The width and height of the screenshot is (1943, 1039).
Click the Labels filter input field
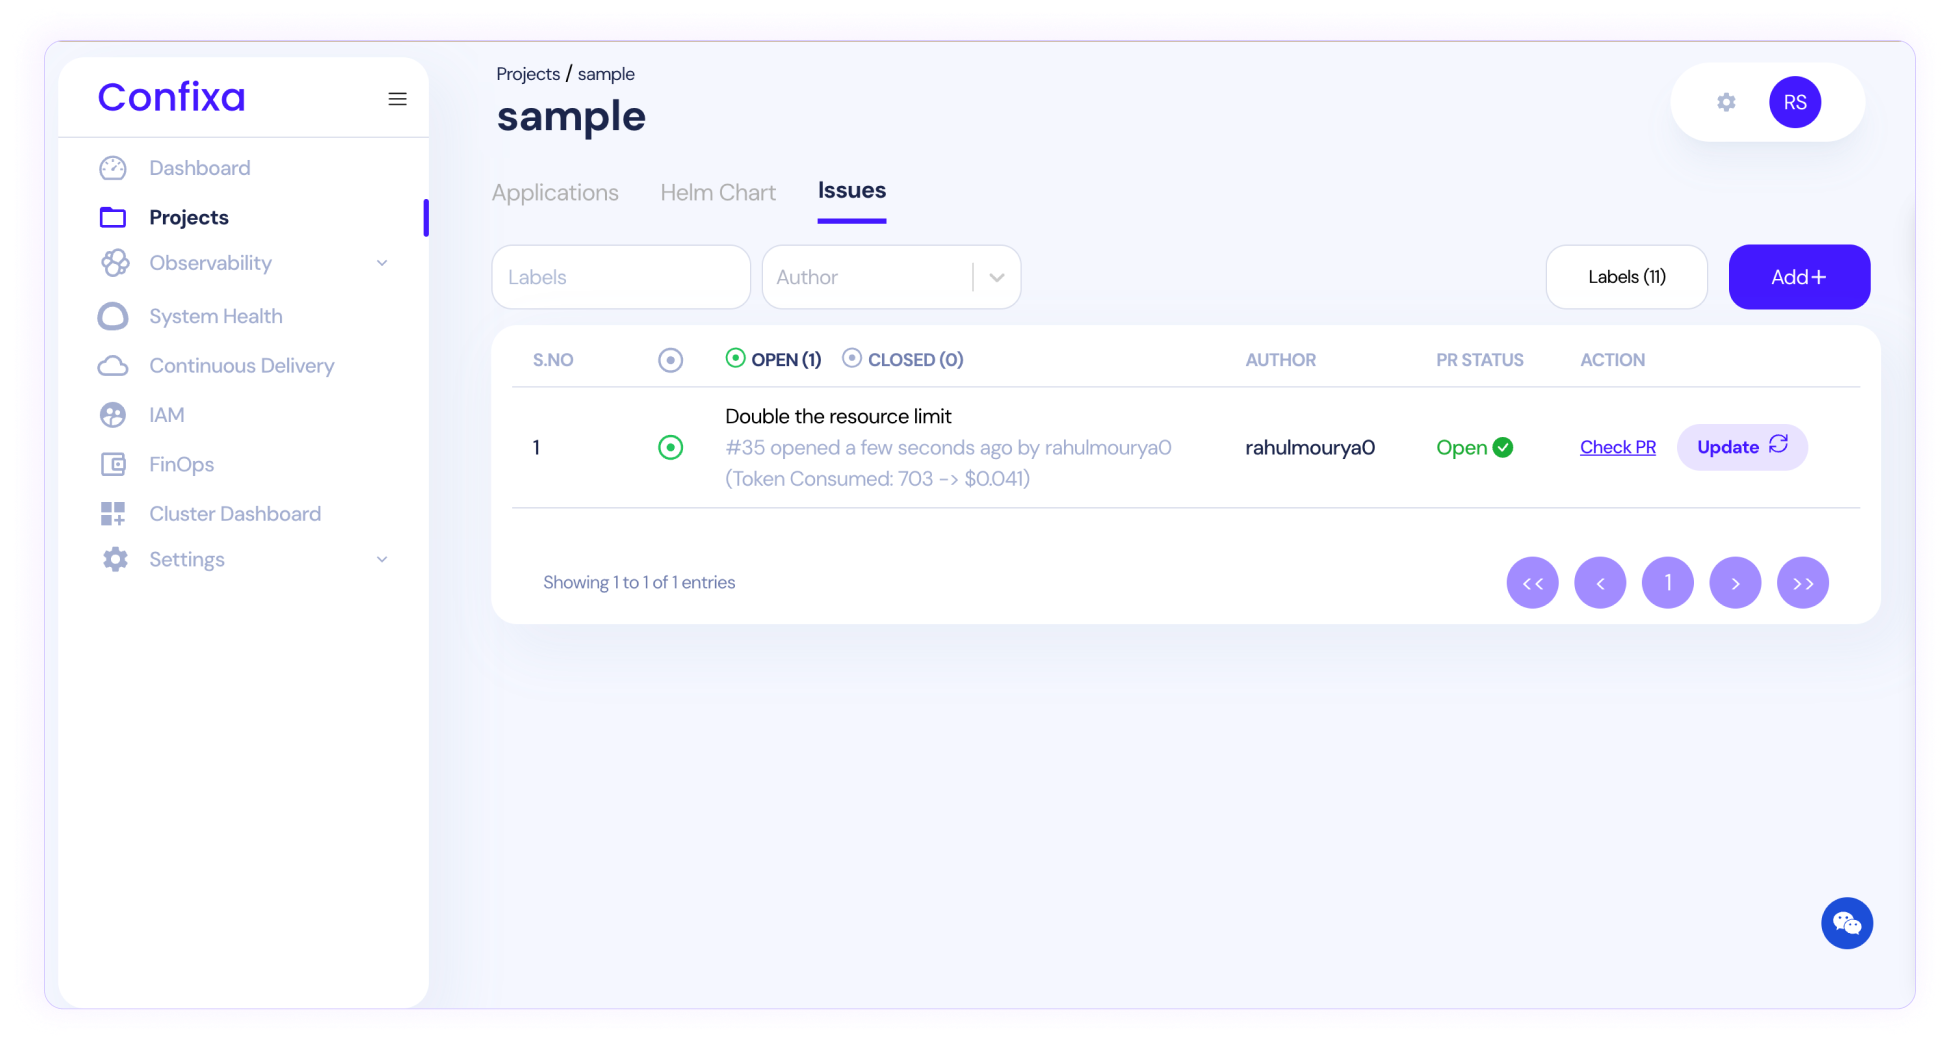(x=620, y=277)
